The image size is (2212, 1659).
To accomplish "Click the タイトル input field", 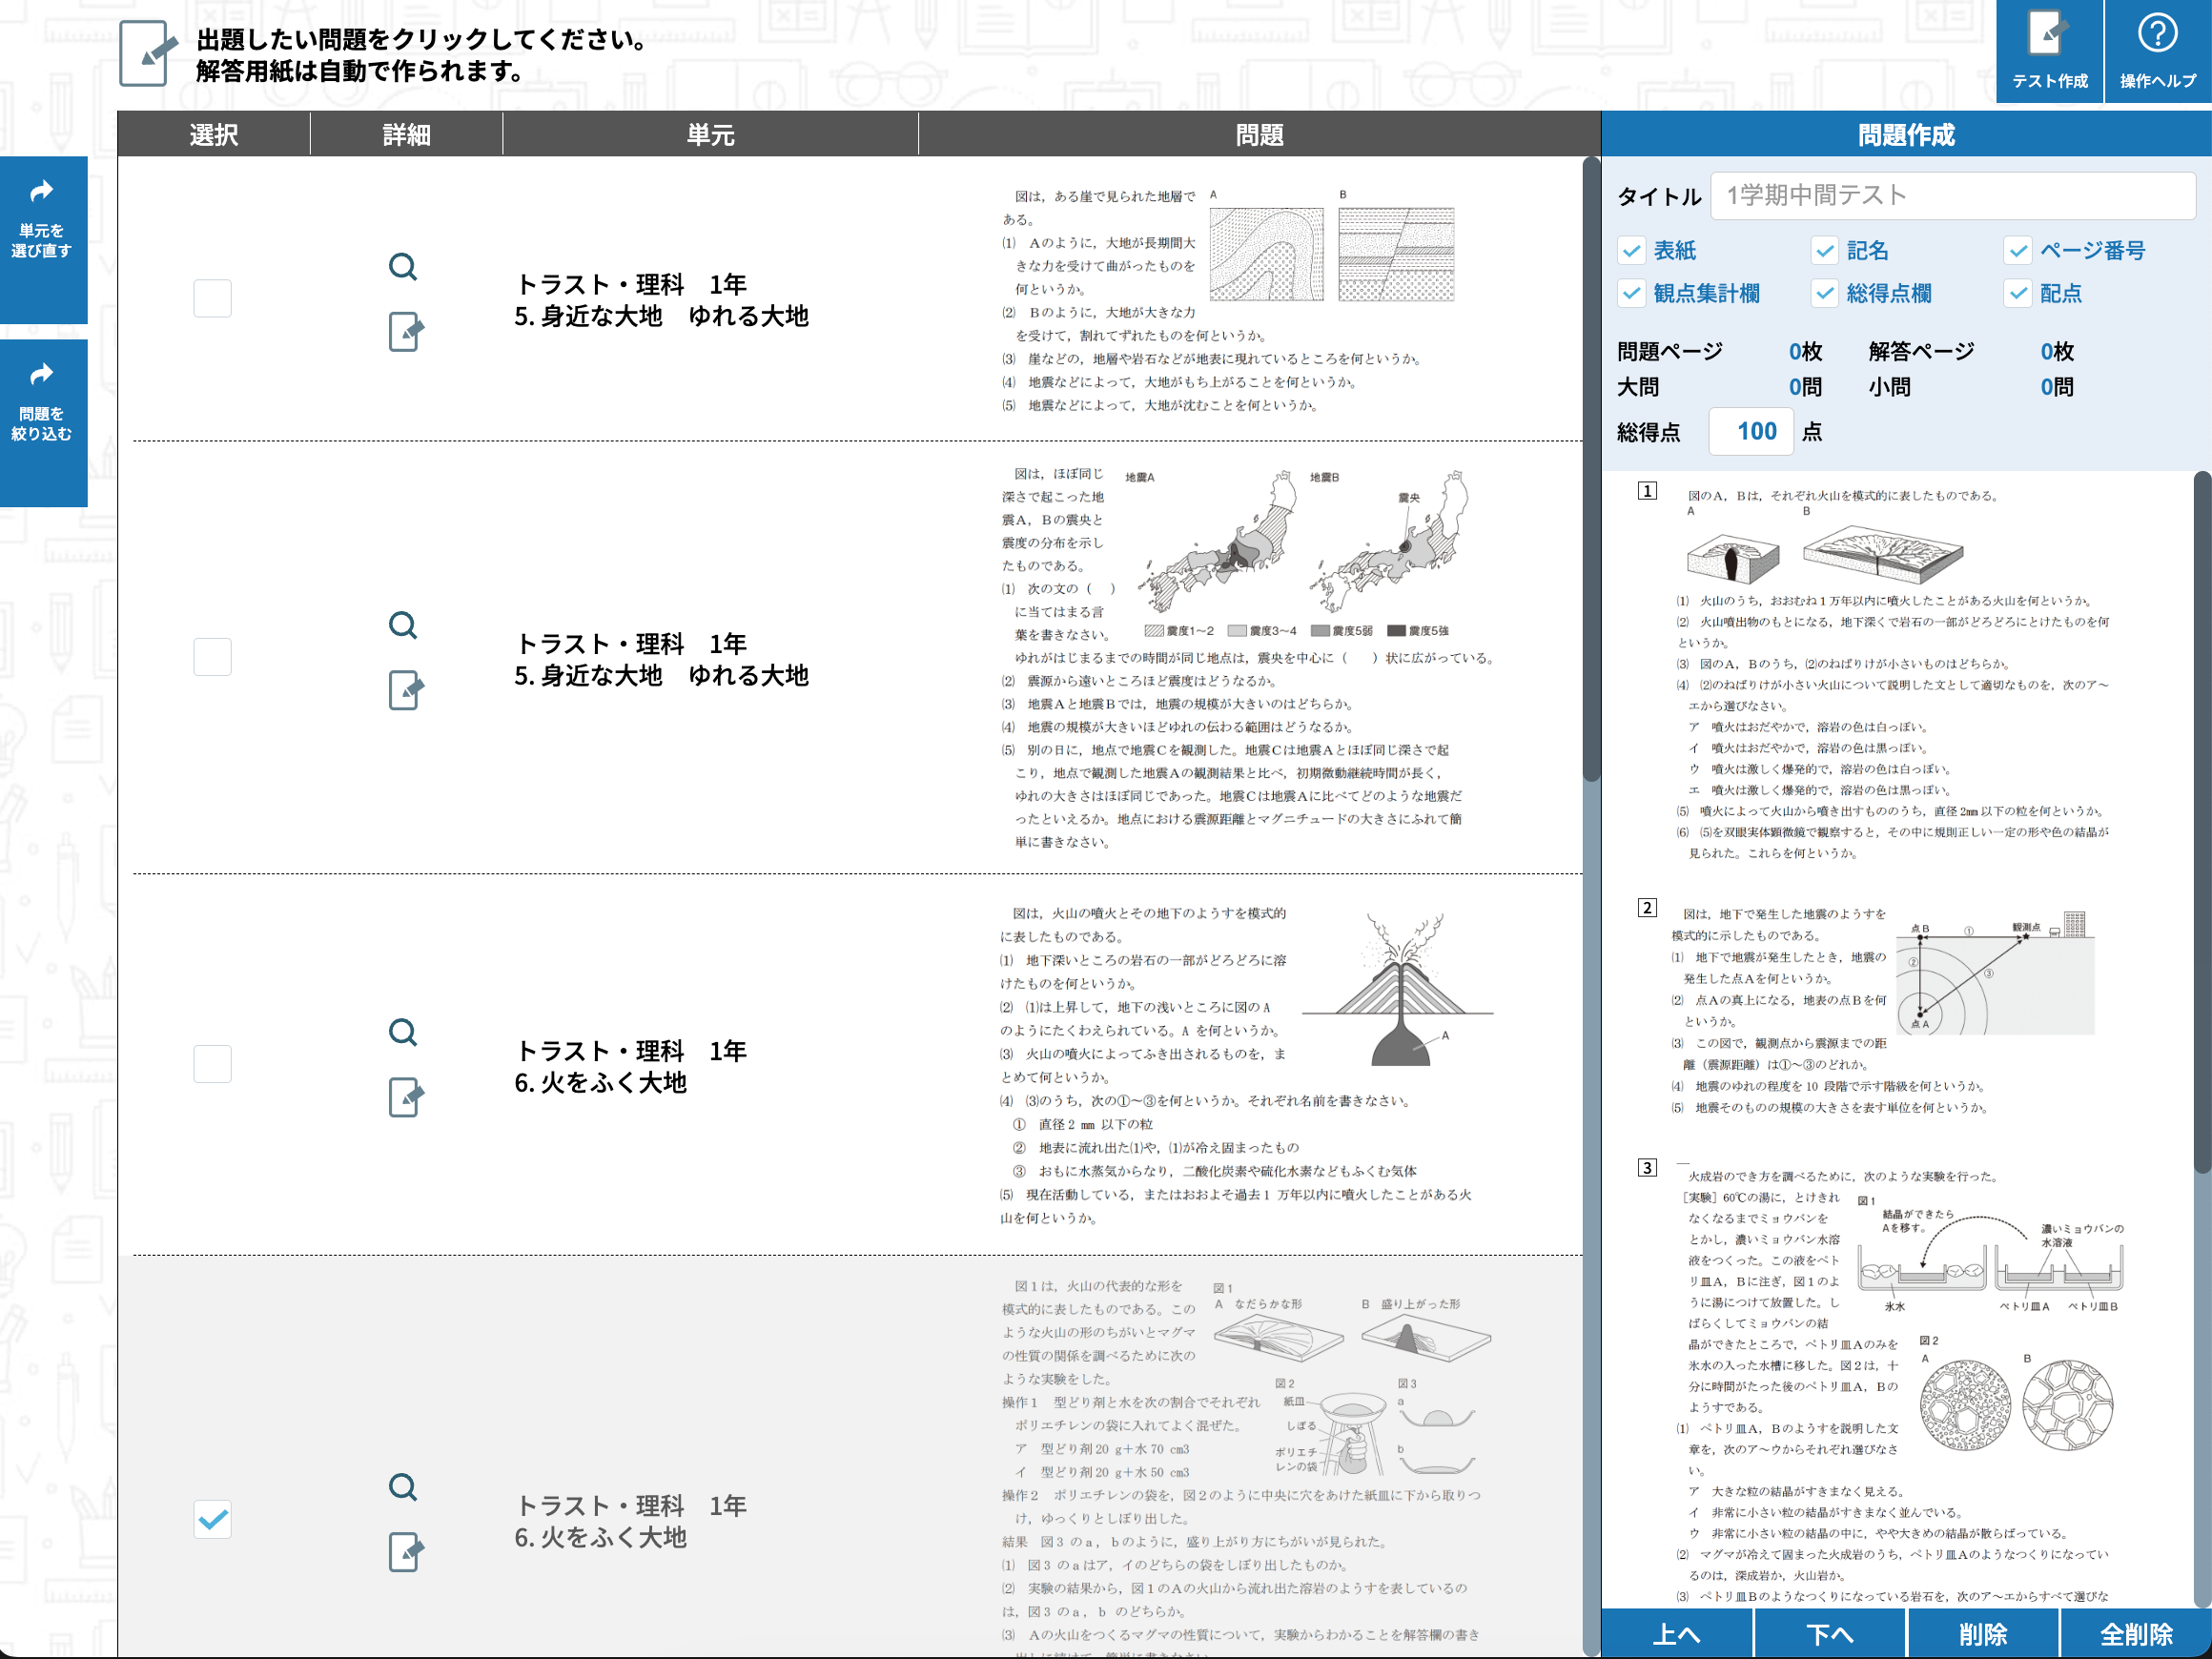I will point(1953,195).
